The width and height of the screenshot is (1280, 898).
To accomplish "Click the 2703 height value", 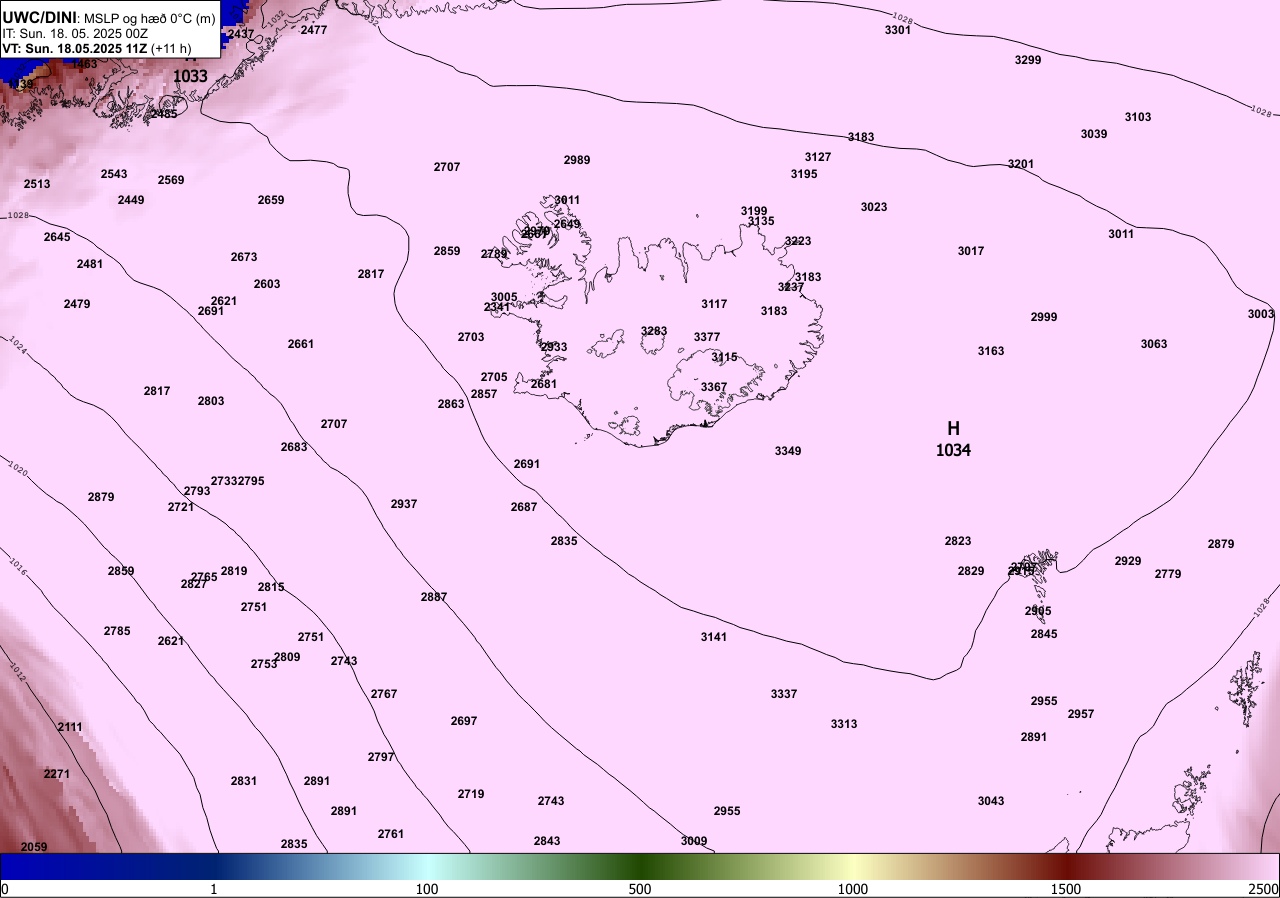I will (471, 337).
